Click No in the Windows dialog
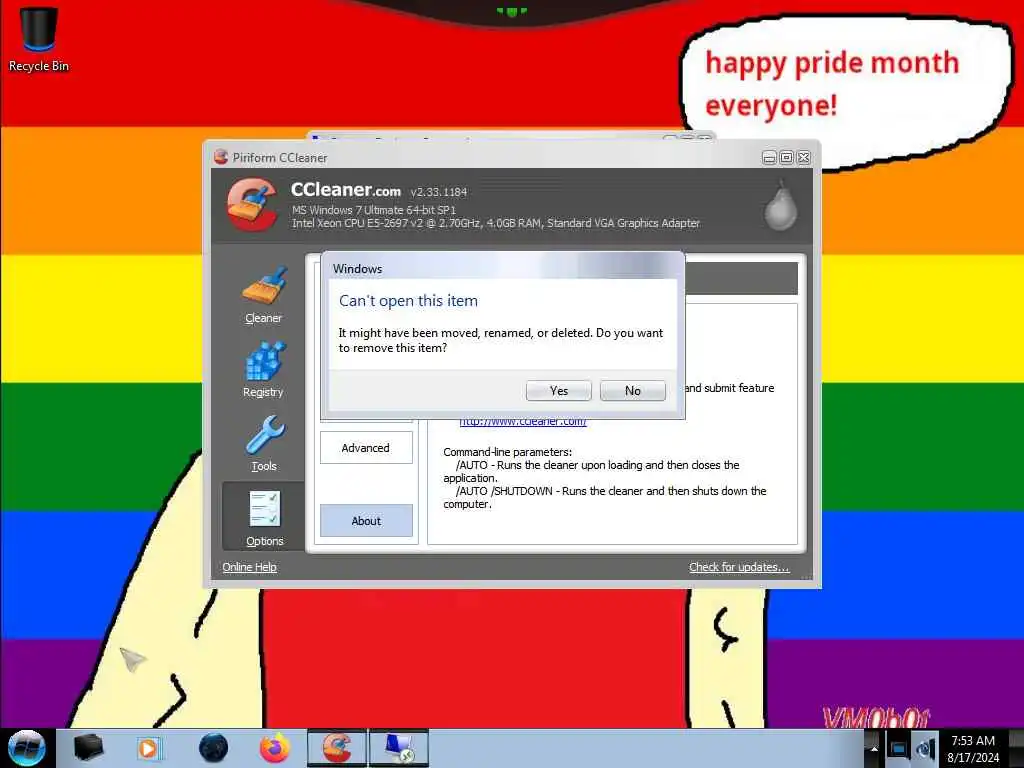This screenshot has height=768, width=1024. coord(632,391)
